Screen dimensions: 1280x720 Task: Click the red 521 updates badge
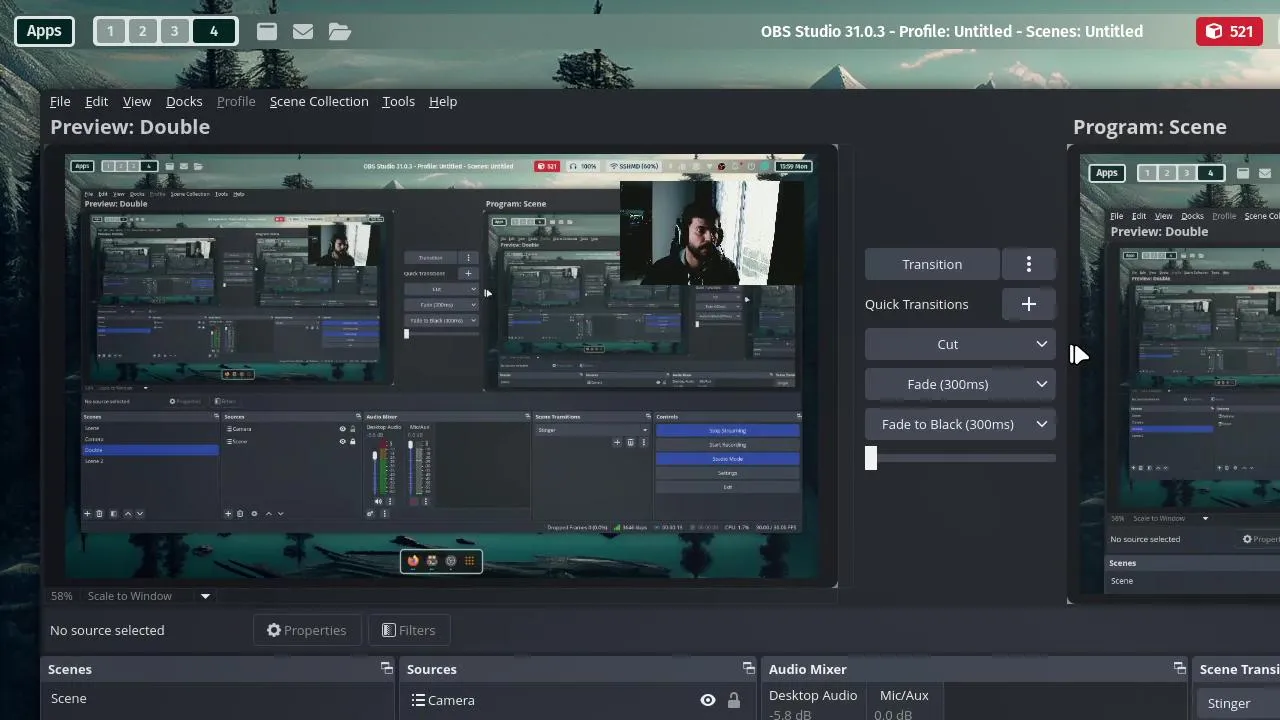pyautogui.click(x=1229, y=31)
